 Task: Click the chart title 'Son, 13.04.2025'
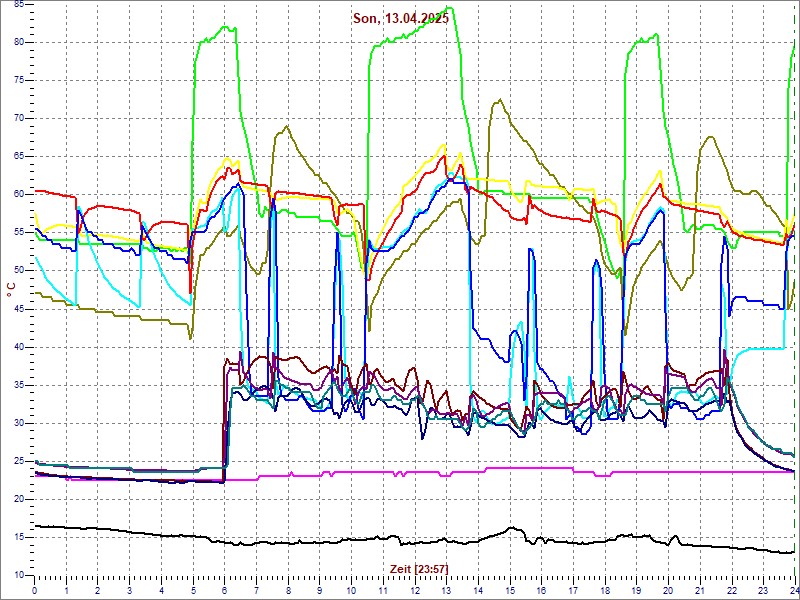pos(401,18)
